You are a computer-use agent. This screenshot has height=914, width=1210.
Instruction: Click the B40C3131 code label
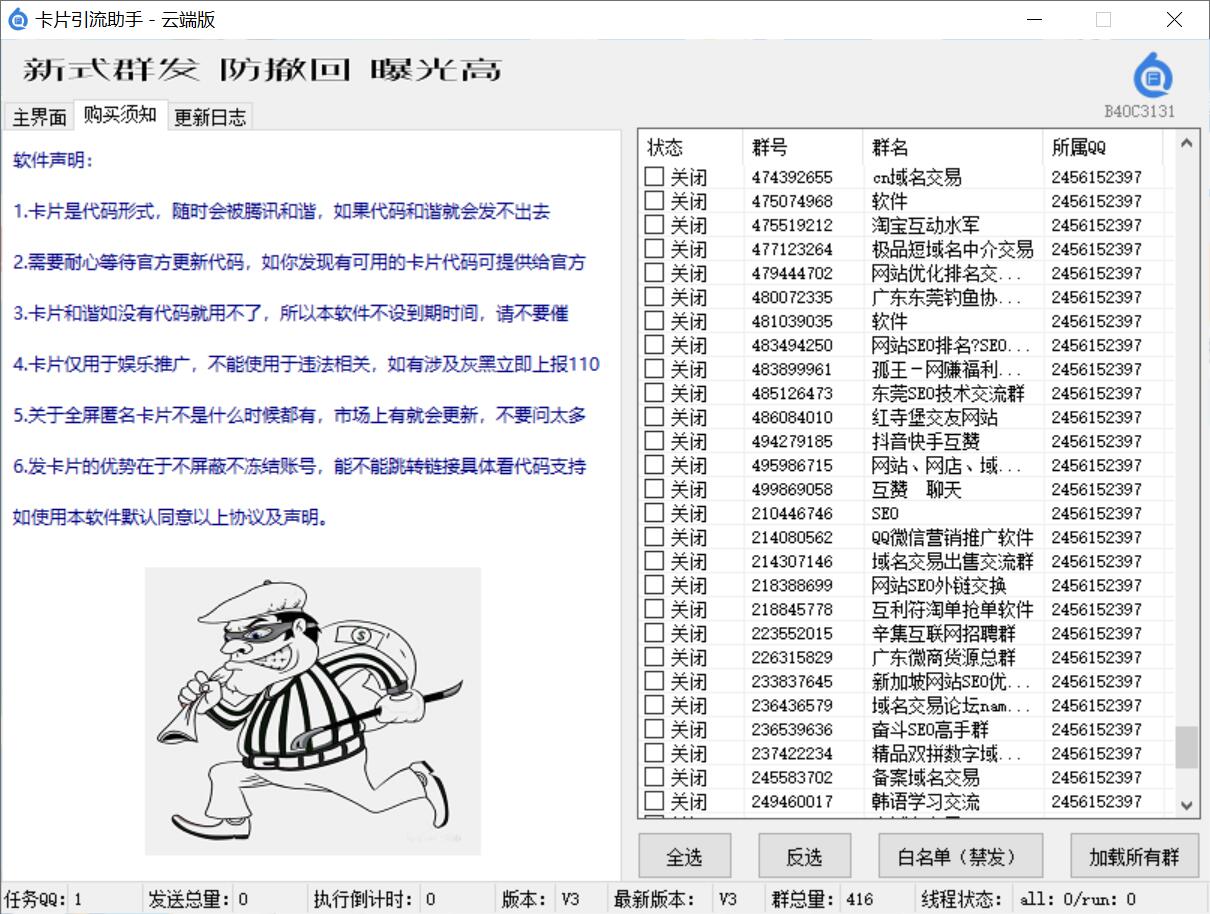click(x=1140, y=111)
